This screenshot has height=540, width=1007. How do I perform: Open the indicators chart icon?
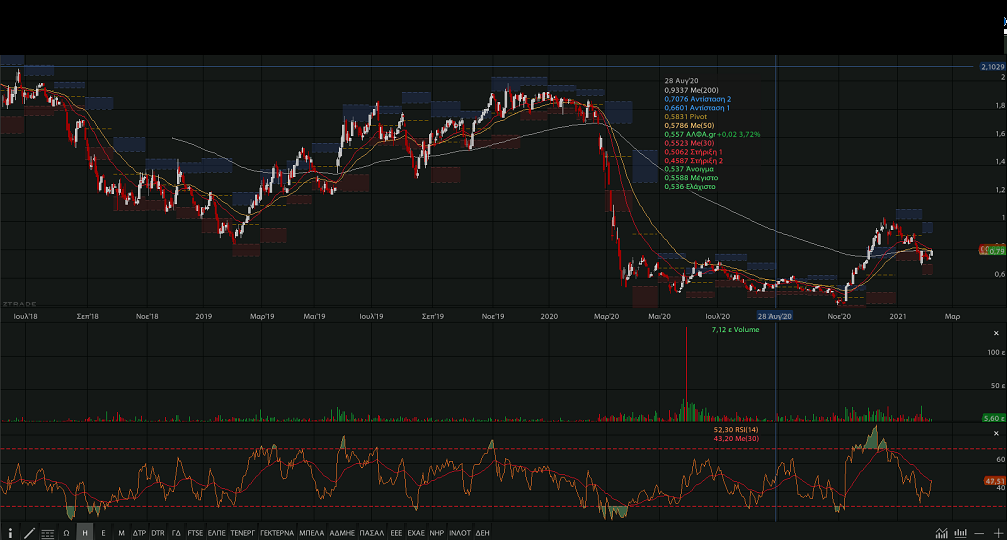coord(941,533)
